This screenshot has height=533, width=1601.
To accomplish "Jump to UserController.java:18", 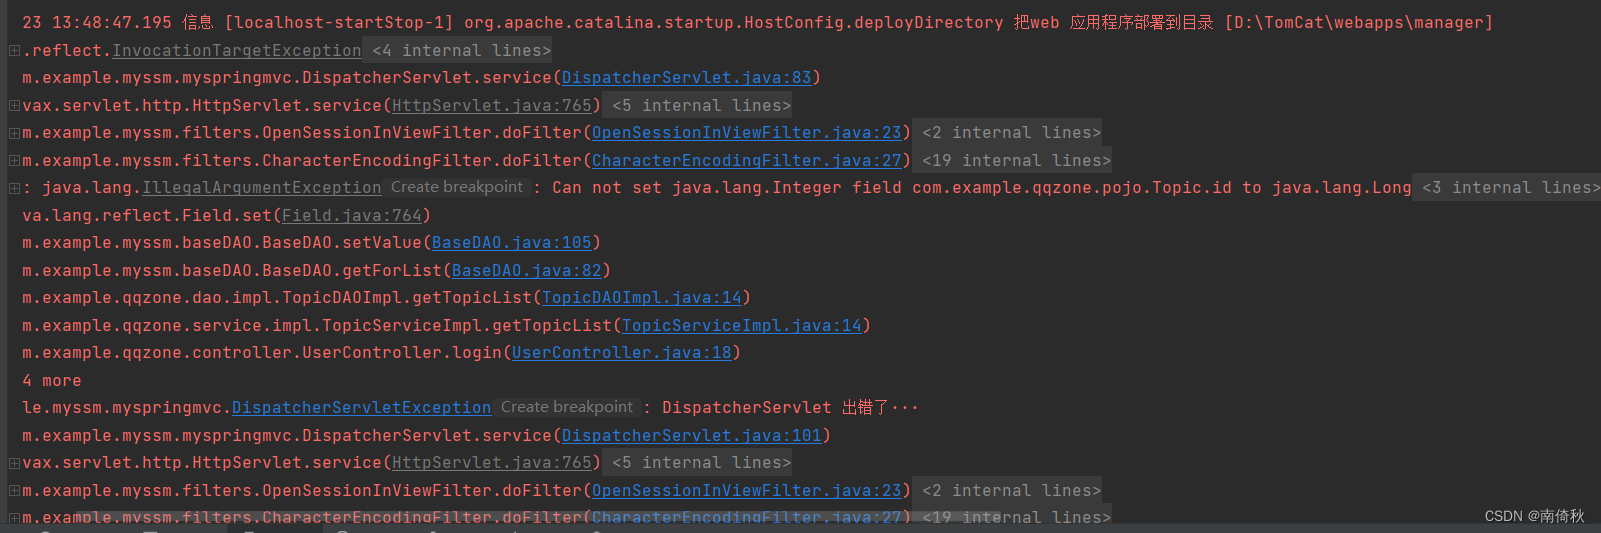I will pyautogui.click(x=622, y=353).
